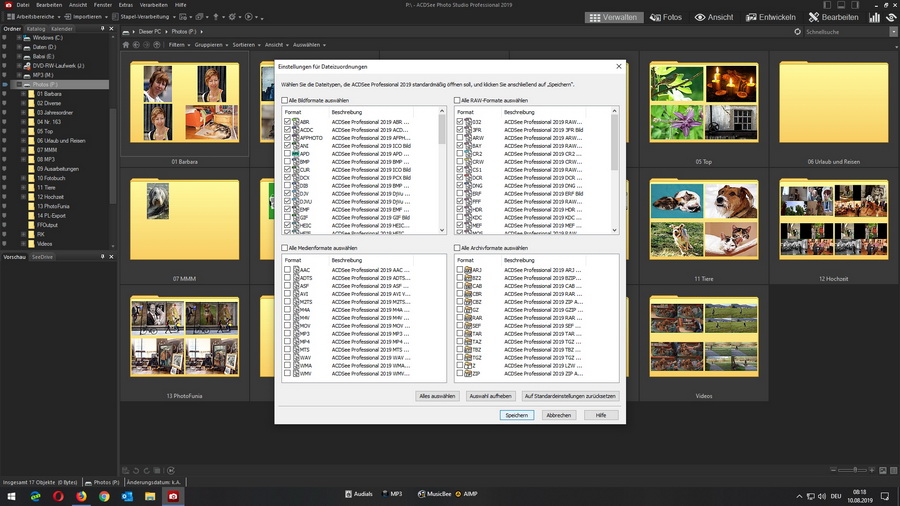
Task: Open Opera browser from the taskbar
Action: point(59,495)
